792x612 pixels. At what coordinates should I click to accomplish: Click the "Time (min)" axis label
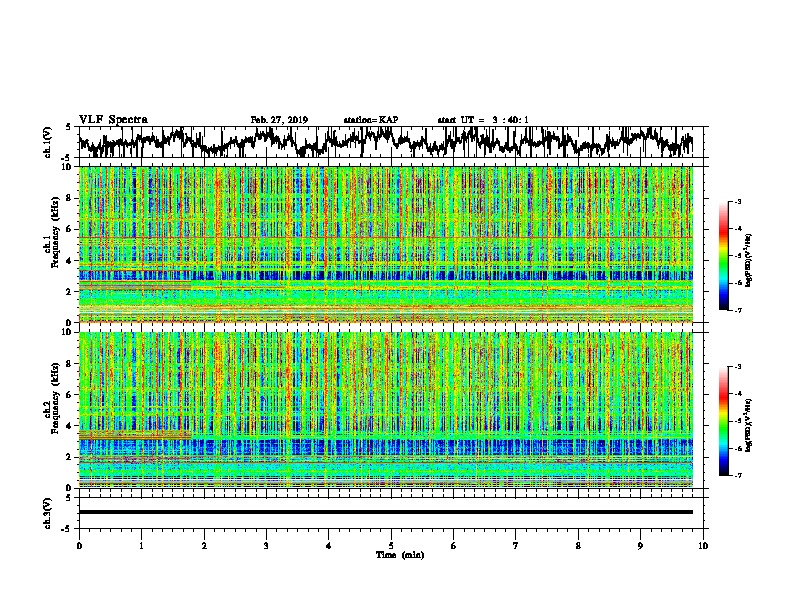(400, 555)
